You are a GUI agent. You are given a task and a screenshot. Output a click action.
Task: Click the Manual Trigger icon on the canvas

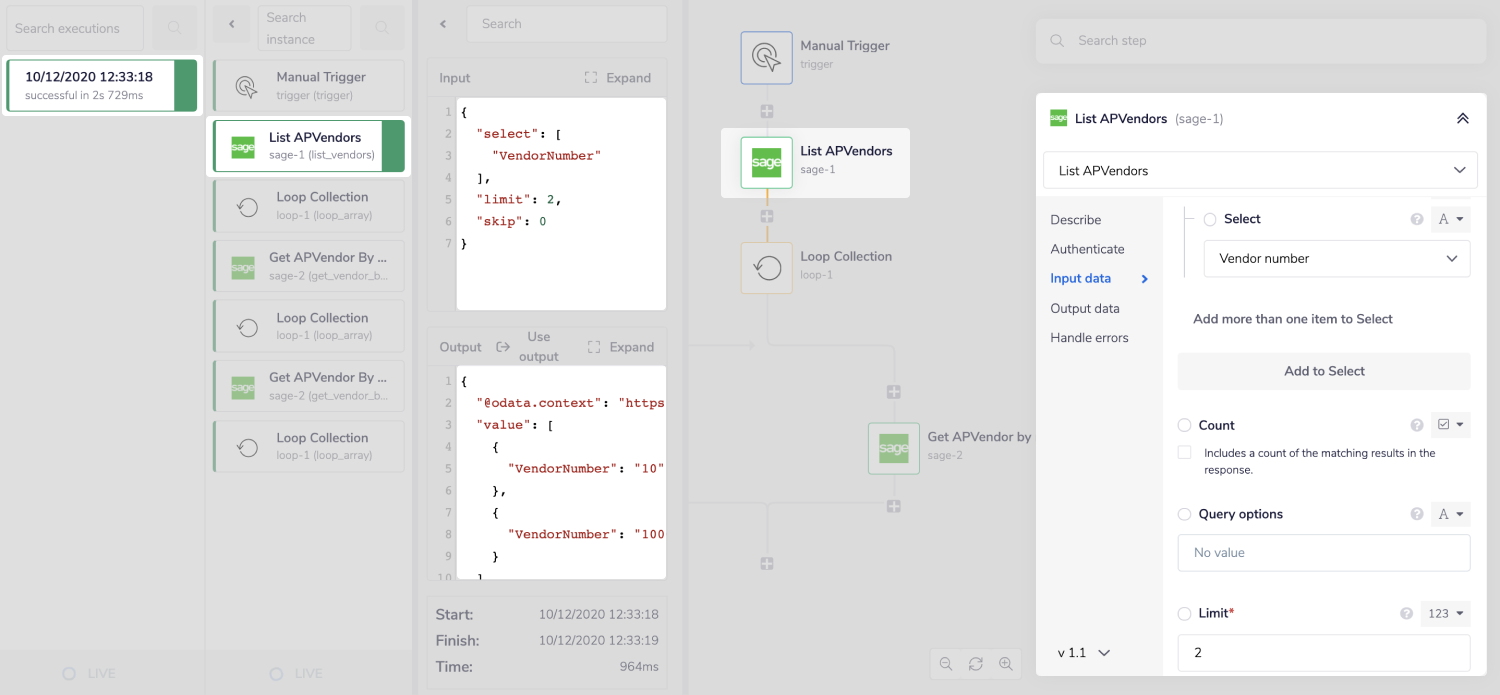(x=766, y=57)
